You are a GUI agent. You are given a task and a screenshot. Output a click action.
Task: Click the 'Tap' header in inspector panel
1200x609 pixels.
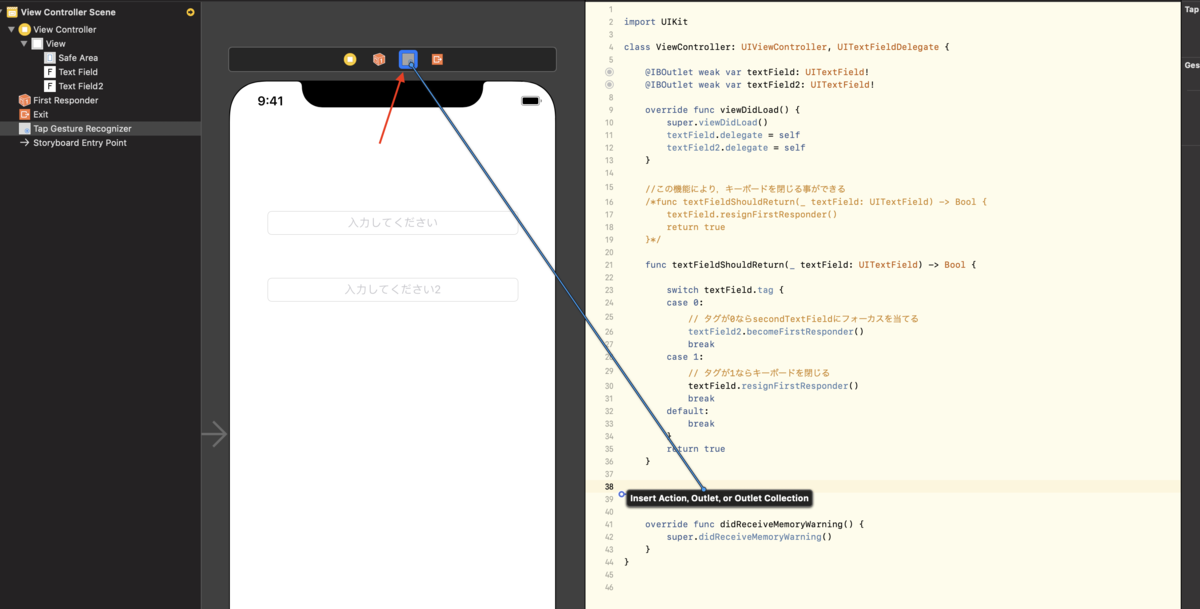[x=1191, y=8]
